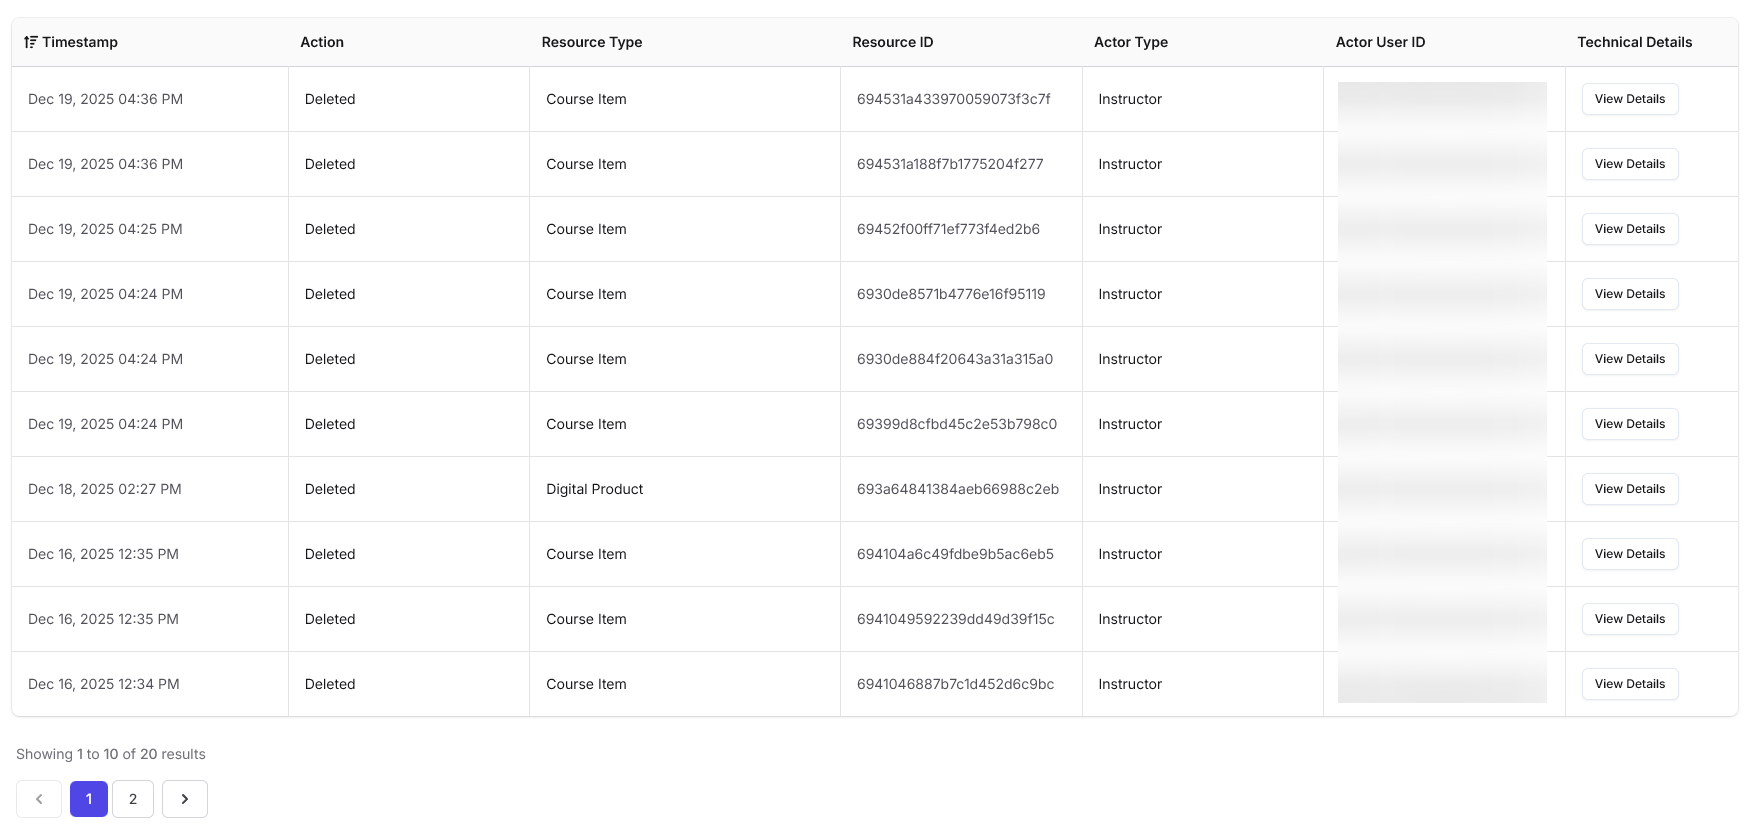This screenshot has width=1756, height=833.
Task: View details for resource 694104a6c49fdbe9b5ac6eb5
Action: click(1629, 554)
